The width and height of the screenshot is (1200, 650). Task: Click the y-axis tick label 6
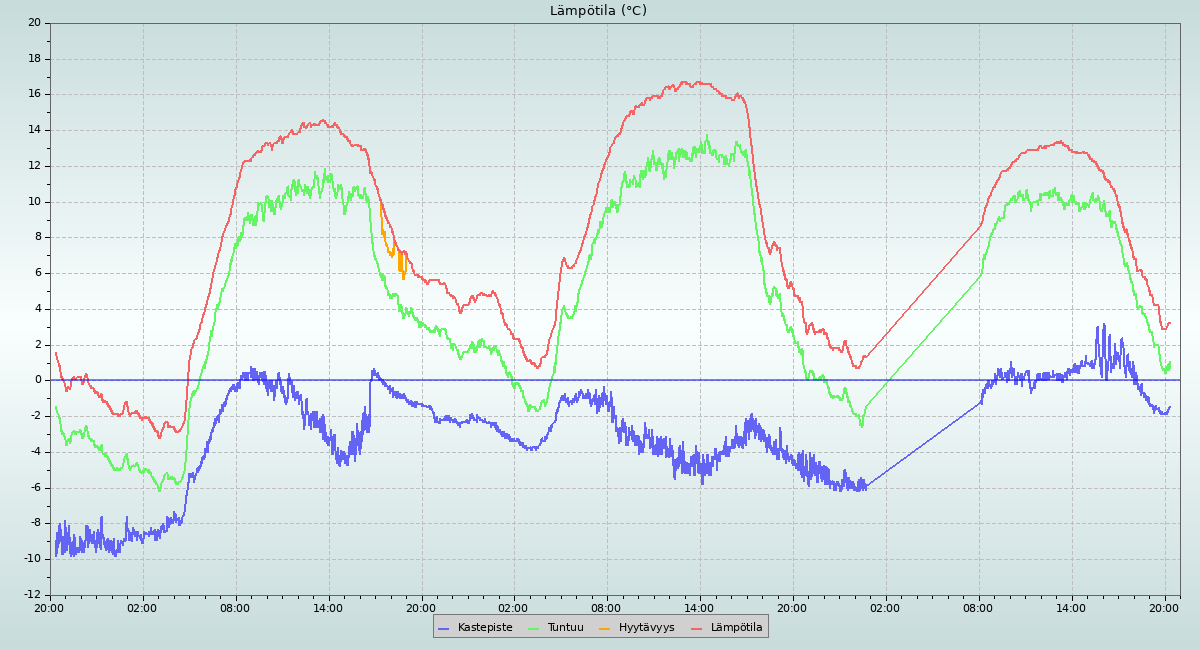[x=37, y=272]
